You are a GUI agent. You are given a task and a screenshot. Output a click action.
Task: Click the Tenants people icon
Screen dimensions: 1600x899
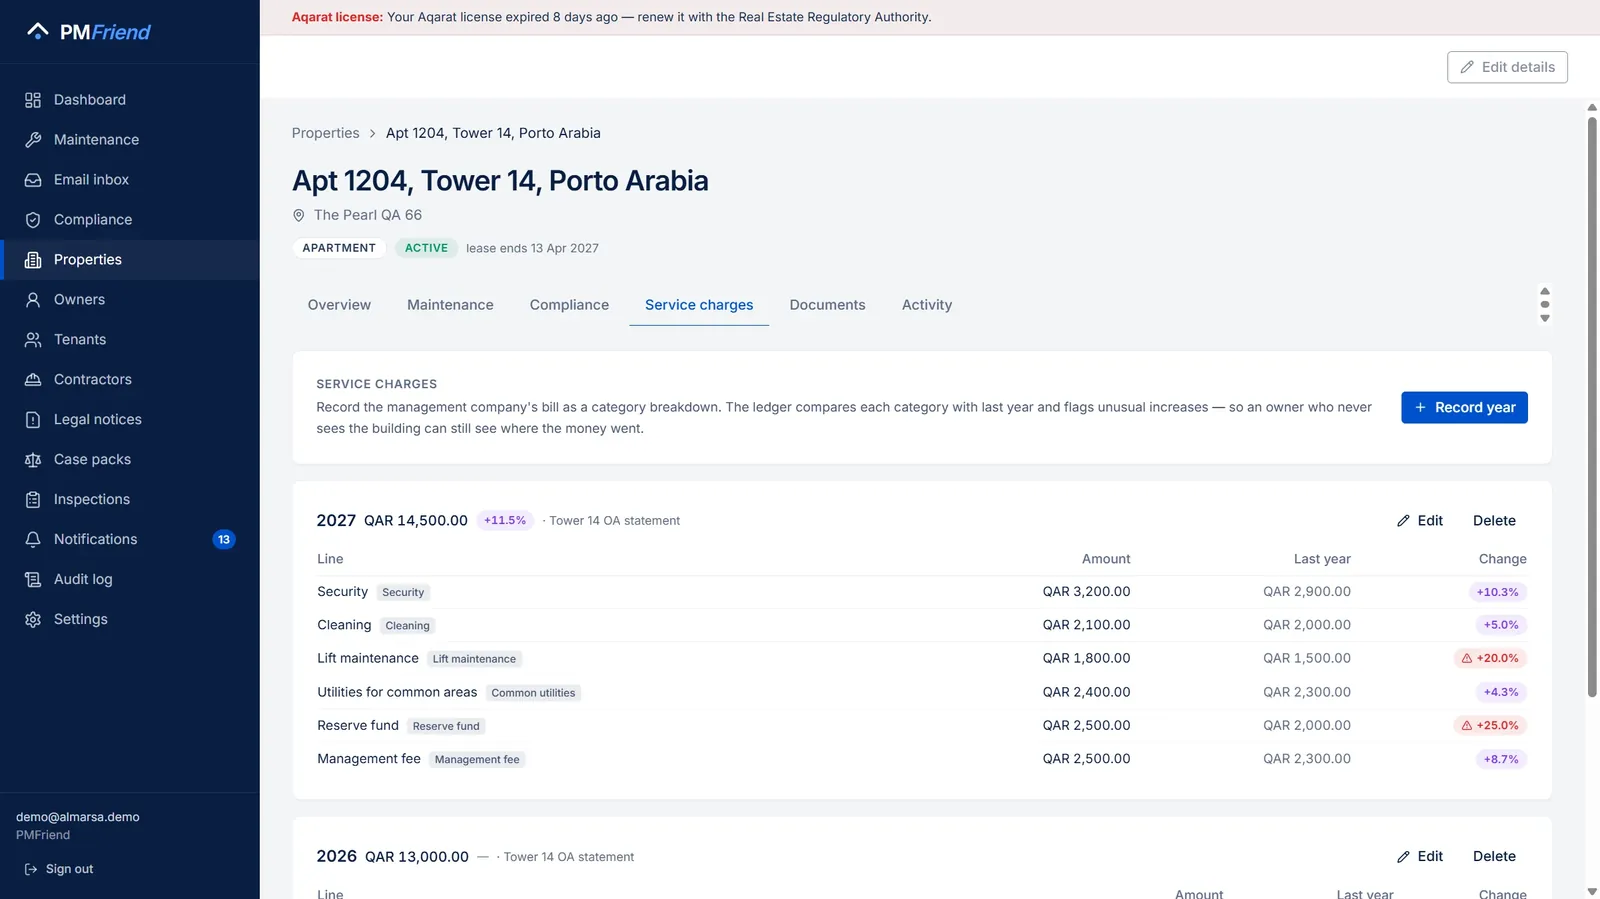(x=33, y=340)
